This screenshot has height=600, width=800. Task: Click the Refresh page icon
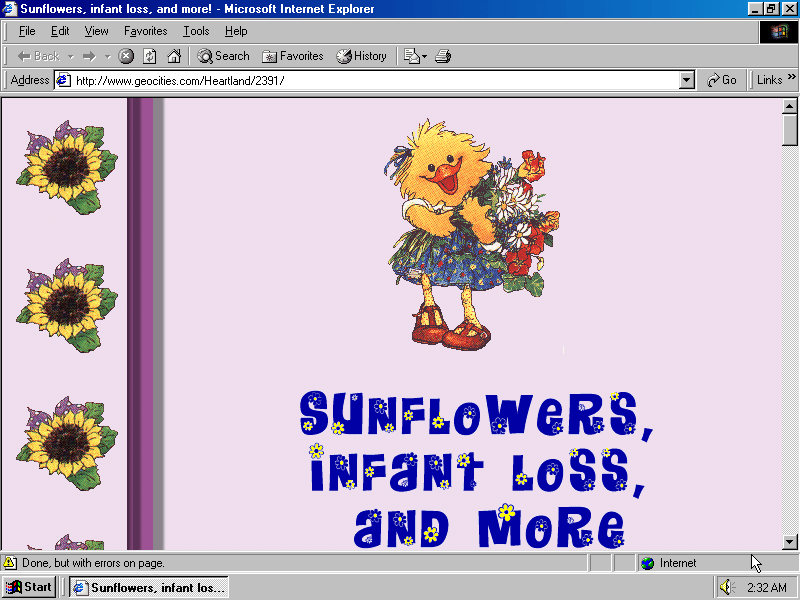[x=150, y=56]
